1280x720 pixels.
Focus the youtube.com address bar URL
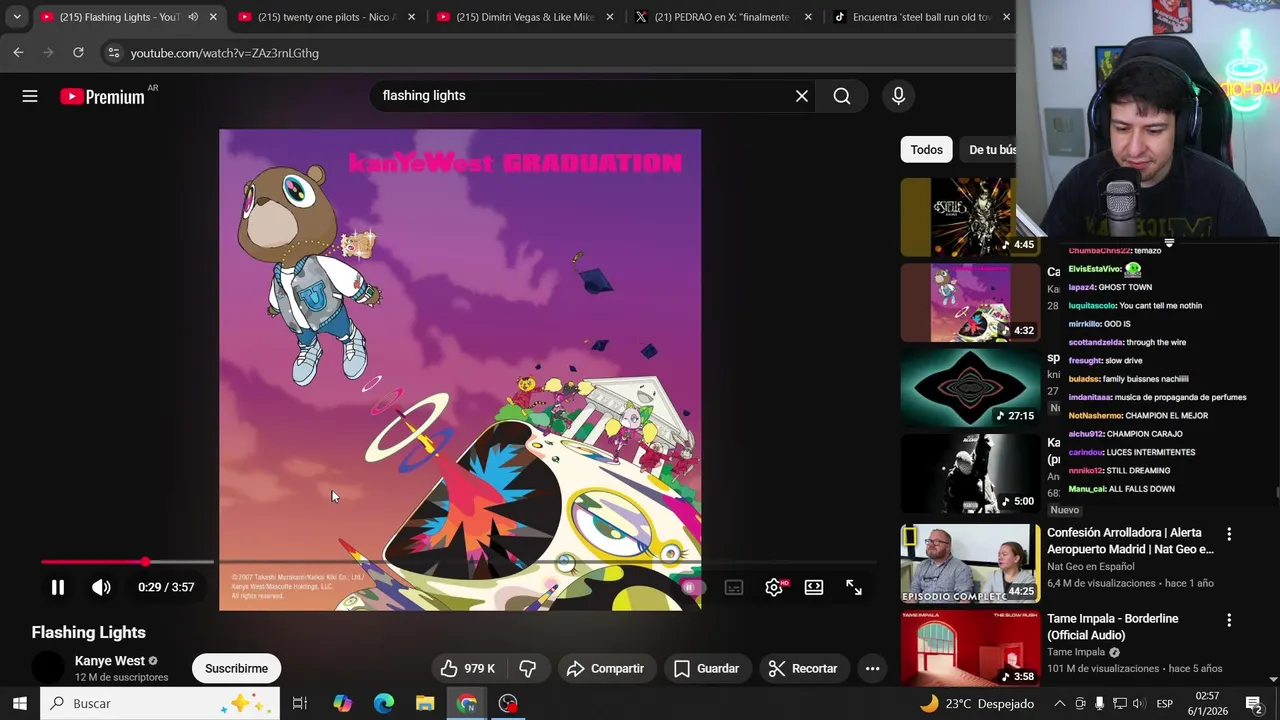[225, 53]
